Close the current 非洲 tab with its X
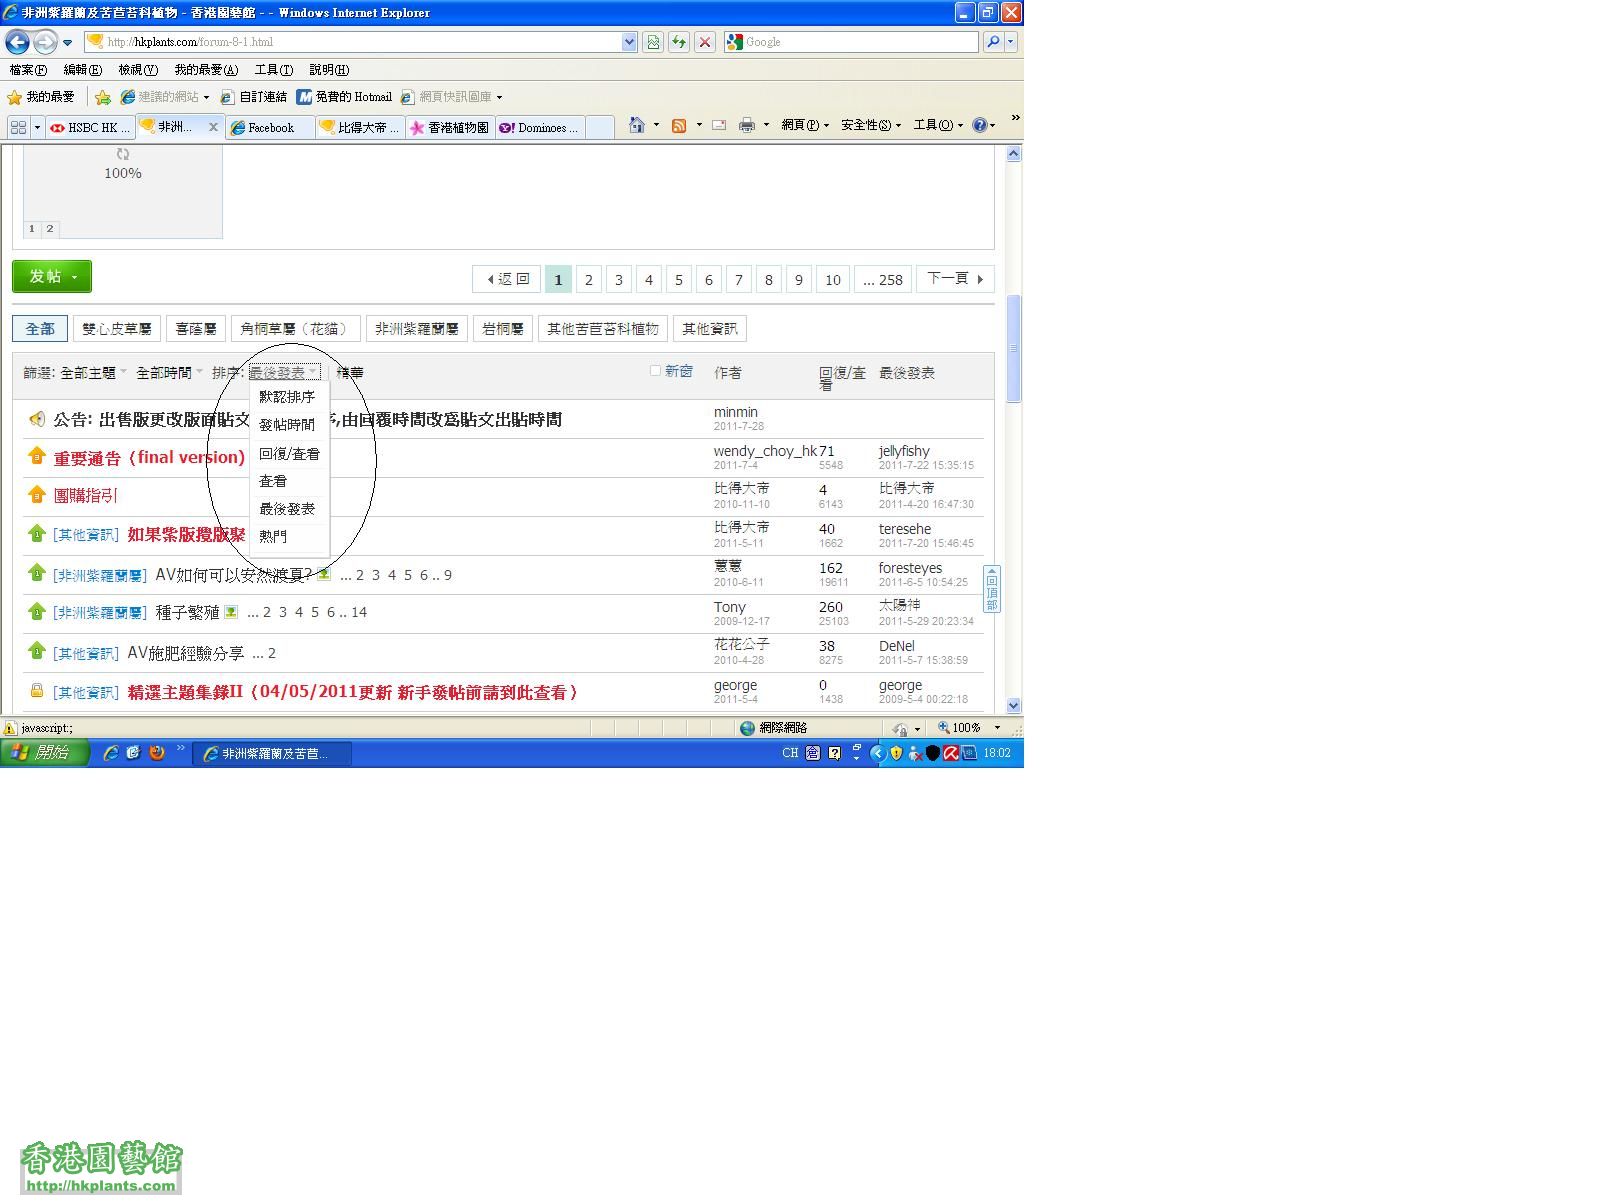The height and width of the screenshot is (1204, 1603). [x=213, y=127]
